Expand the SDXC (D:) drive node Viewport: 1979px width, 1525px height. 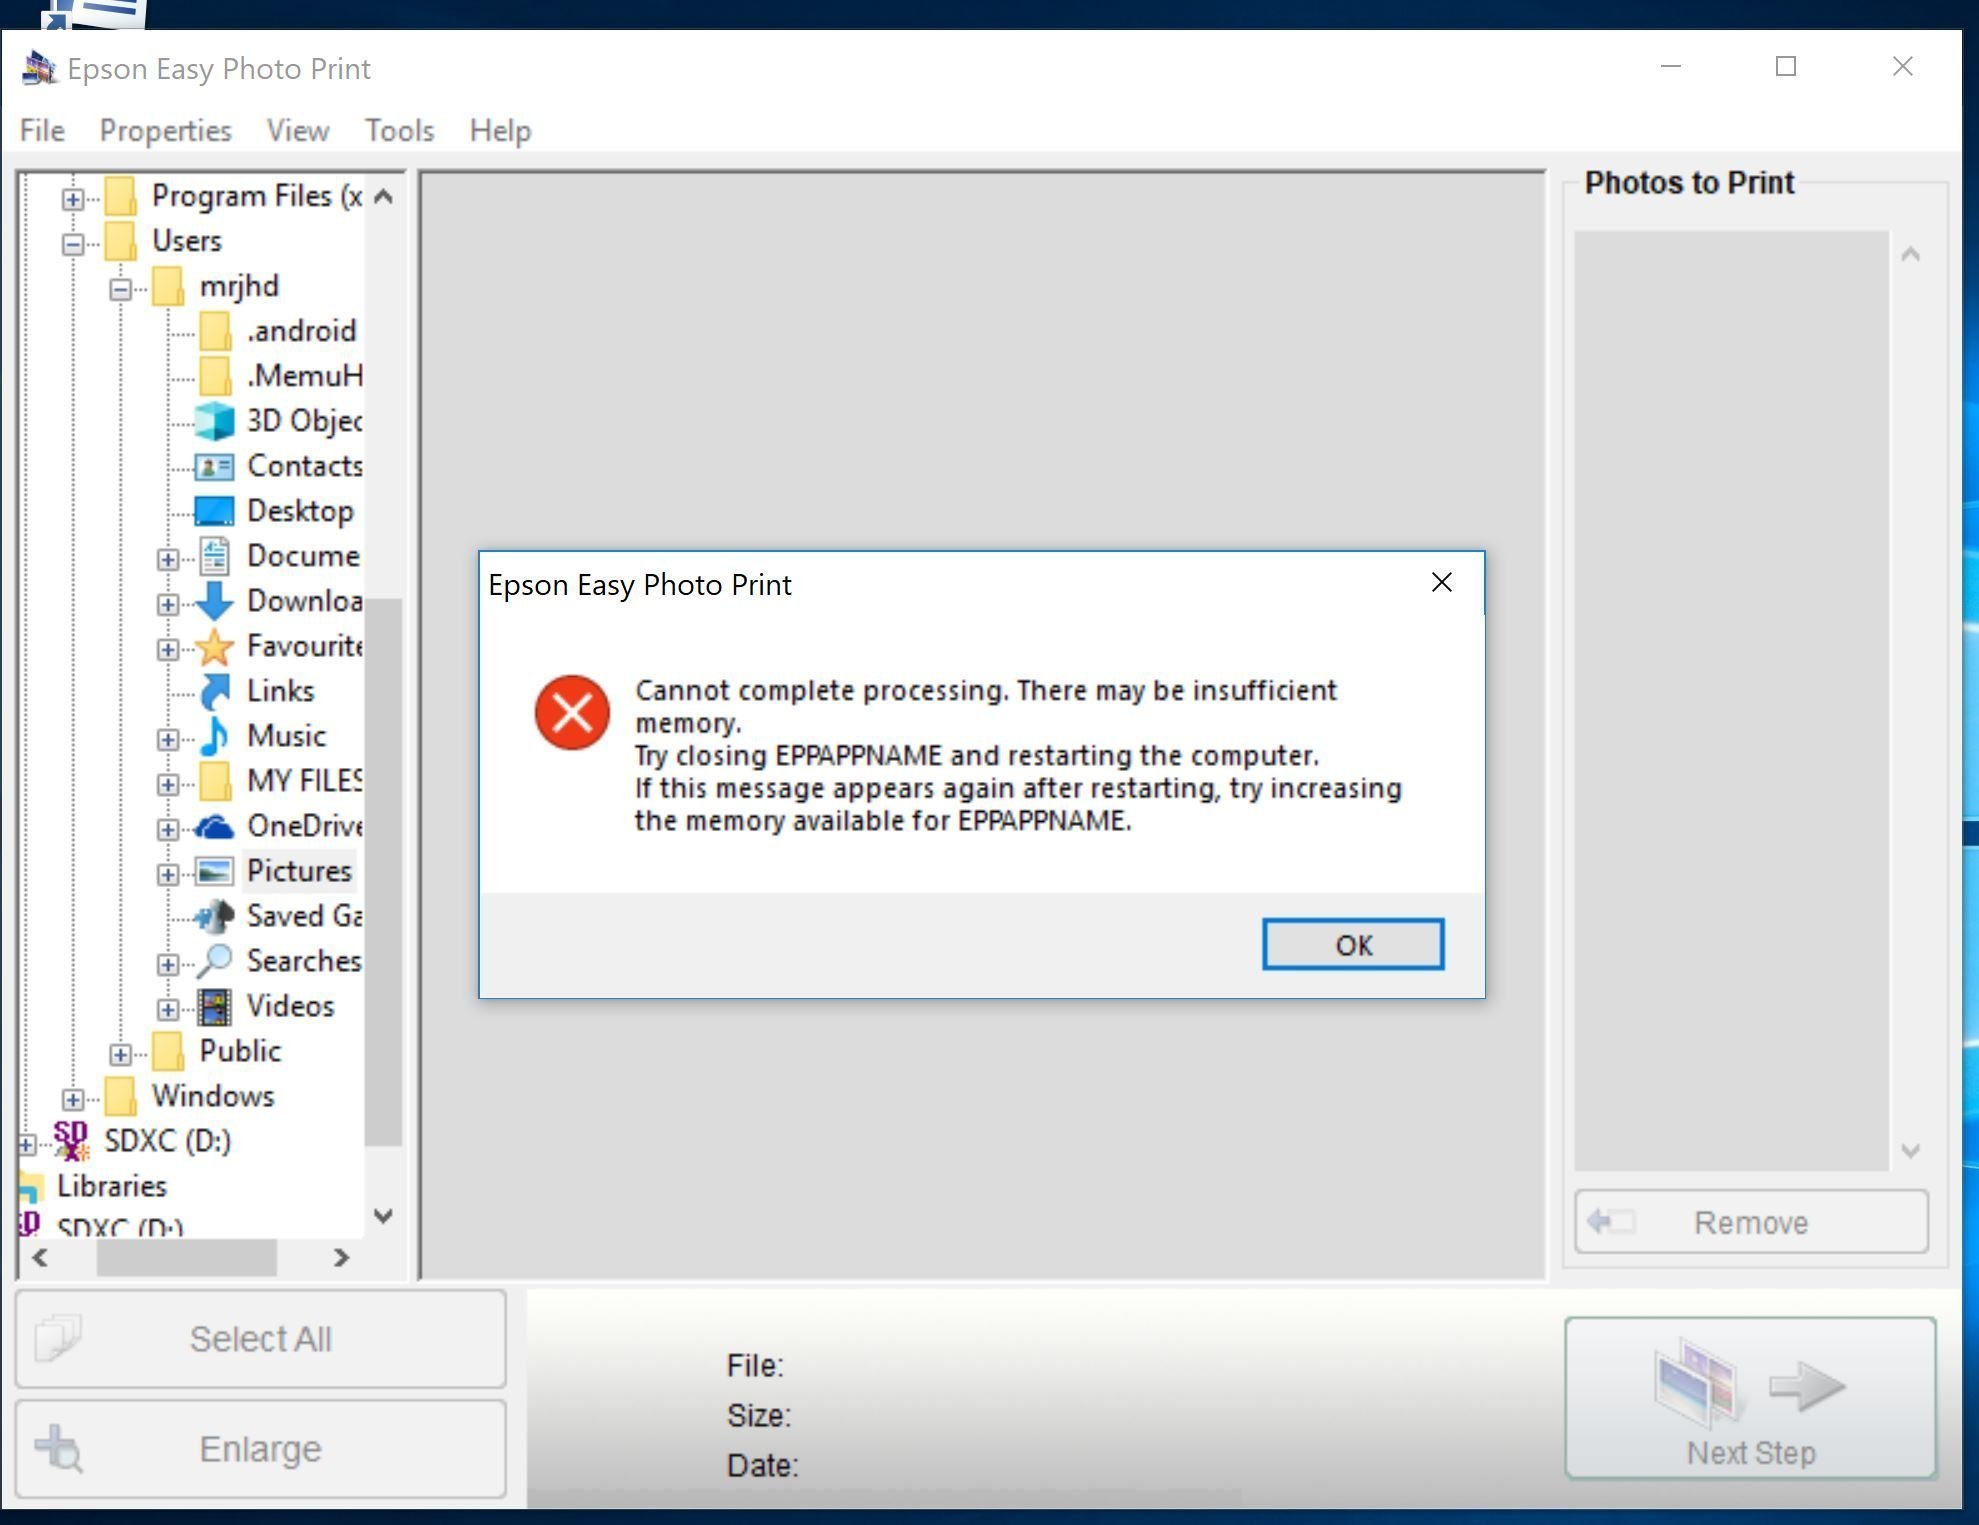(x=27, y=1144)
